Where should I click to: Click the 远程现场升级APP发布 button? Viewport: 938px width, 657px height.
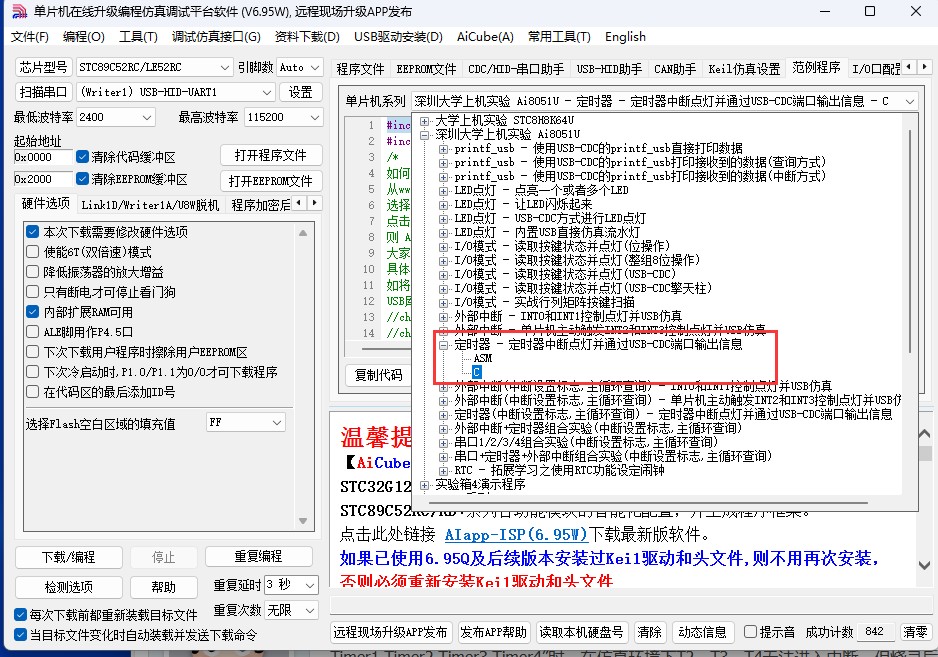pyautogui.click(x=390, y=632)
